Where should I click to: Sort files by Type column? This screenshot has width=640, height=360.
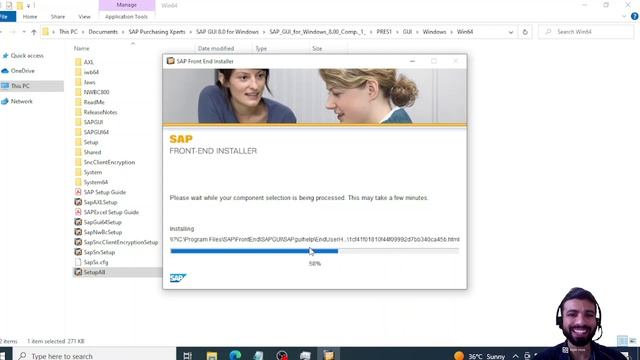click(x=261, y=49)
